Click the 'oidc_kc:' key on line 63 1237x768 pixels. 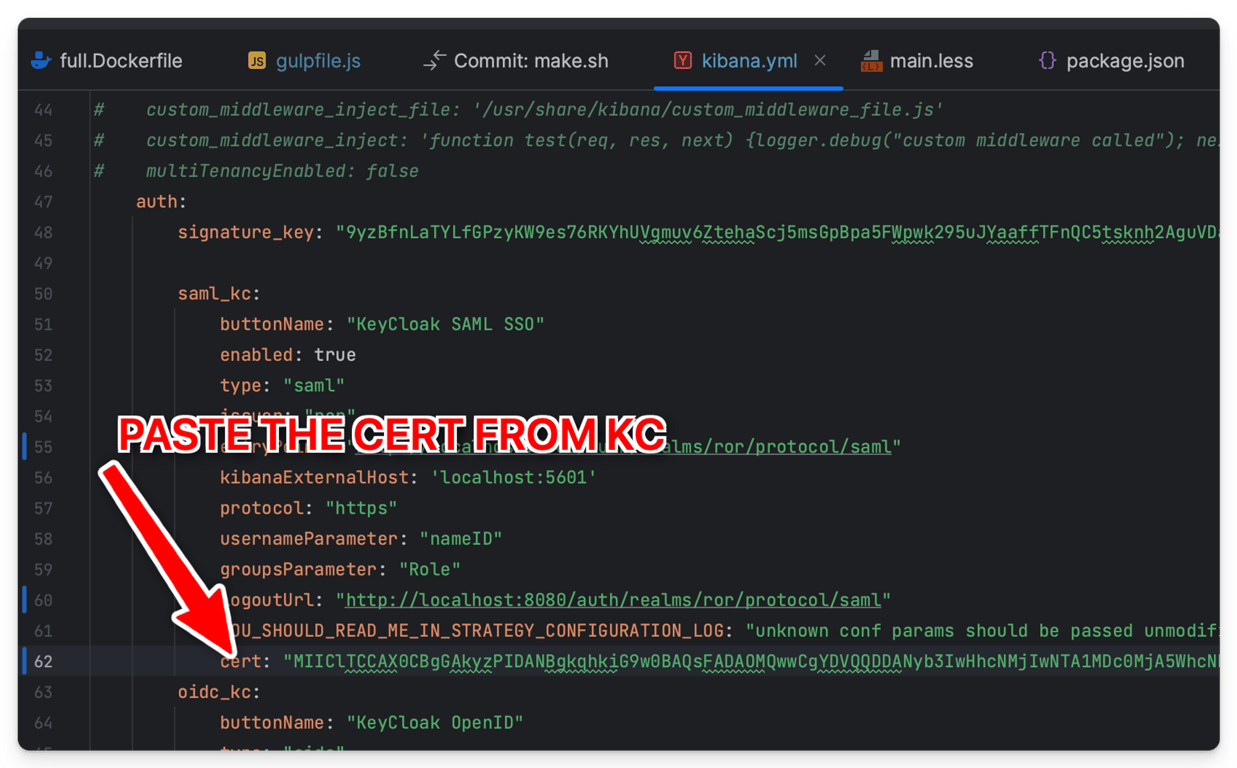point(219,691)
